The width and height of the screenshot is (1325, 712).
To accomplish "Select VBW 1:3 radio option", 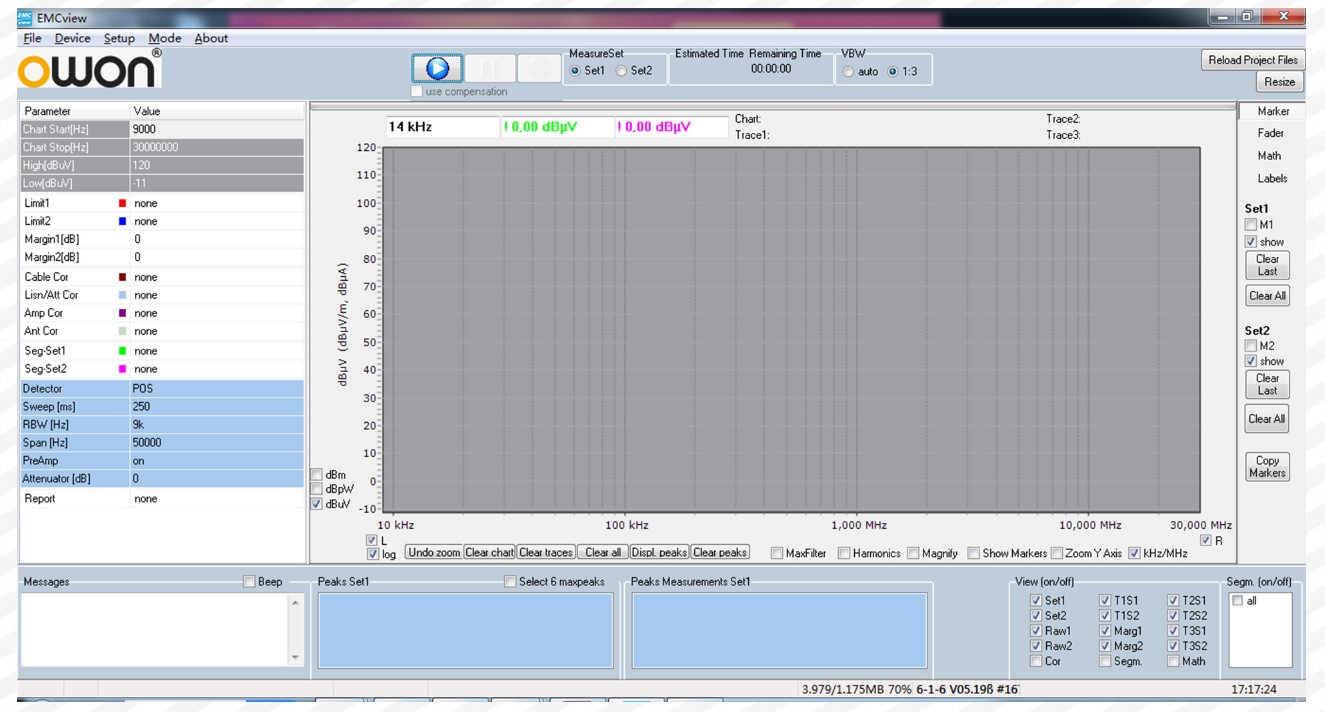I will [893, 72].
